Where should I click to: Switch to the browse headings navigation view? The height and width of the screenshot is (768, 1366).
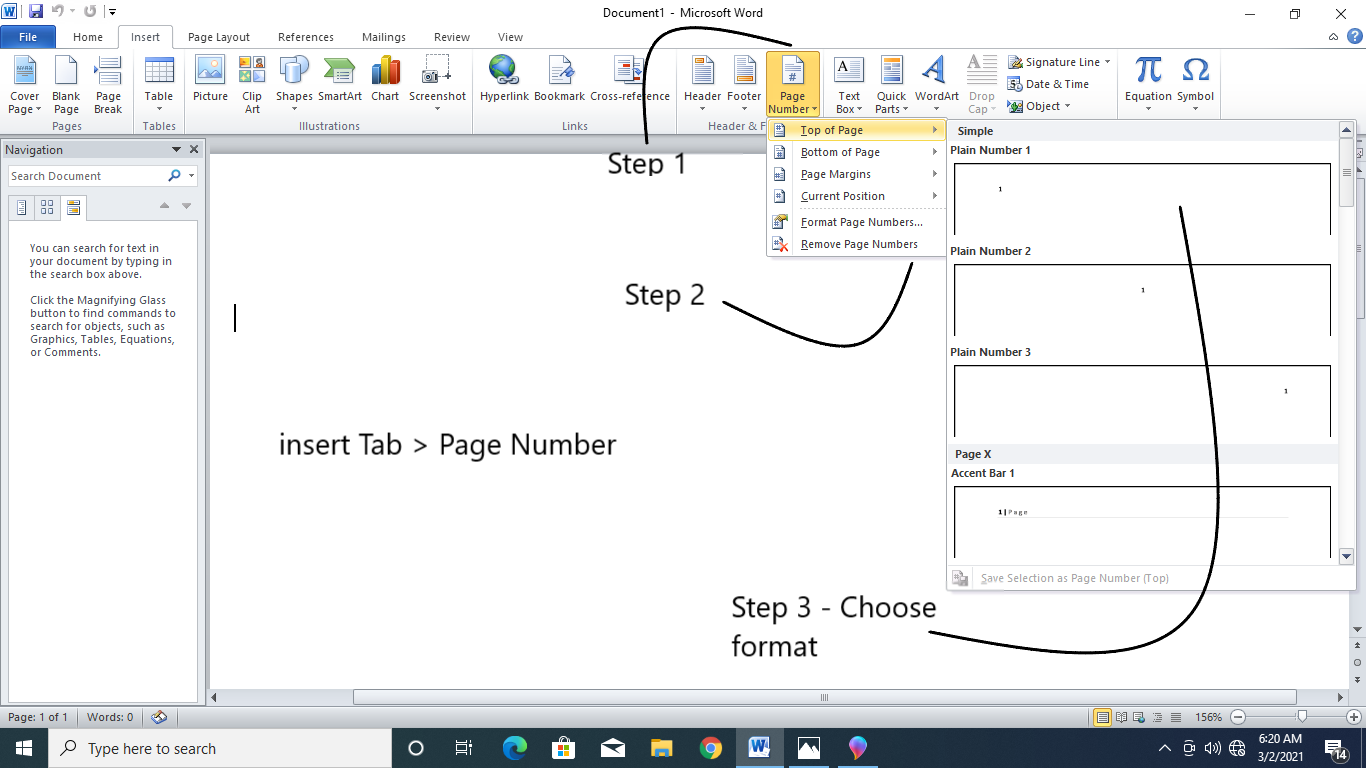(x=21, y=208)
